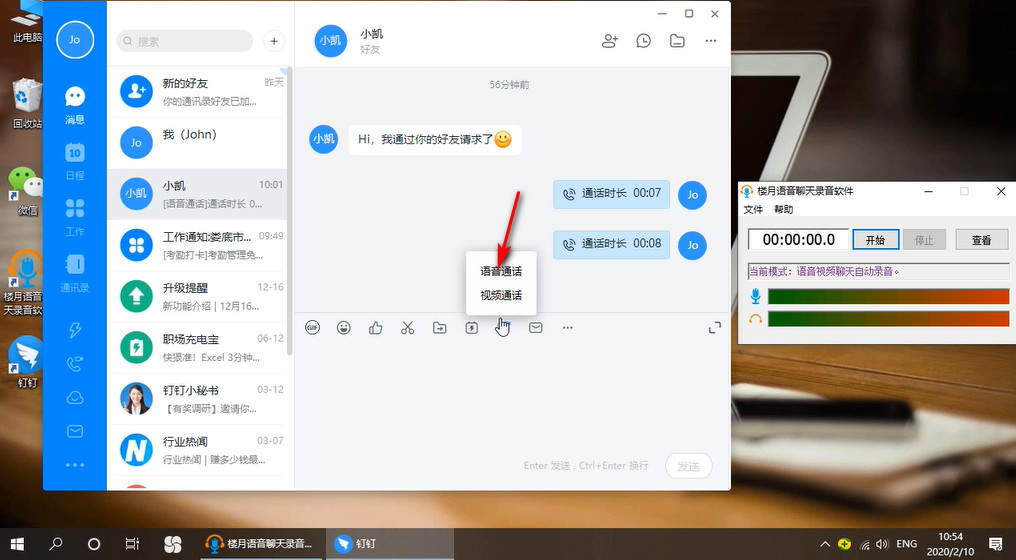Click the 发送 send button

688,465
